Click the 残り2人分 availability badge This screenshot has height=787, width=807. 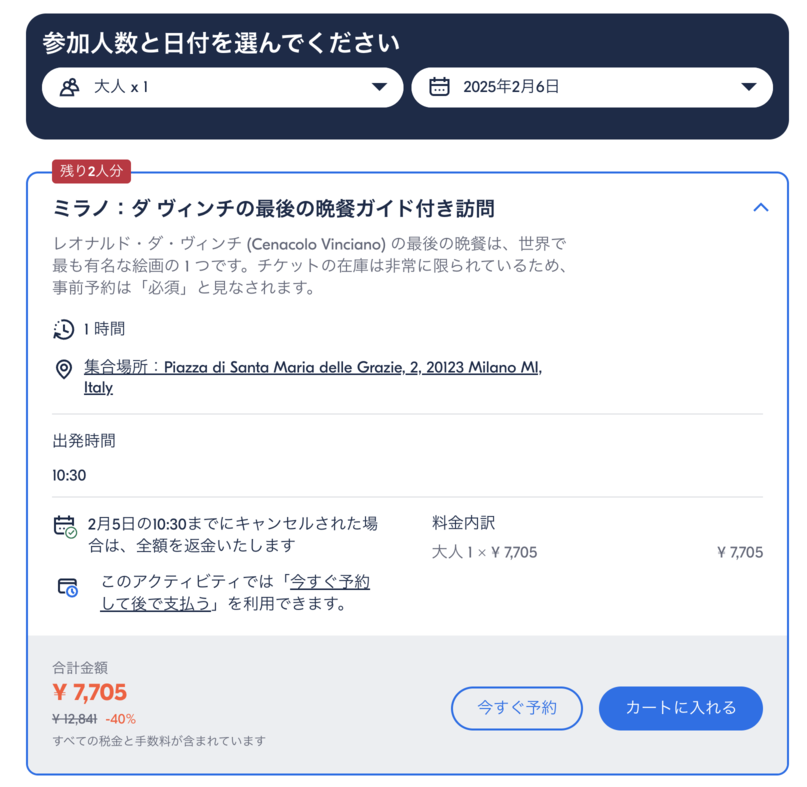pyautogui.click(x=91, y=171)
